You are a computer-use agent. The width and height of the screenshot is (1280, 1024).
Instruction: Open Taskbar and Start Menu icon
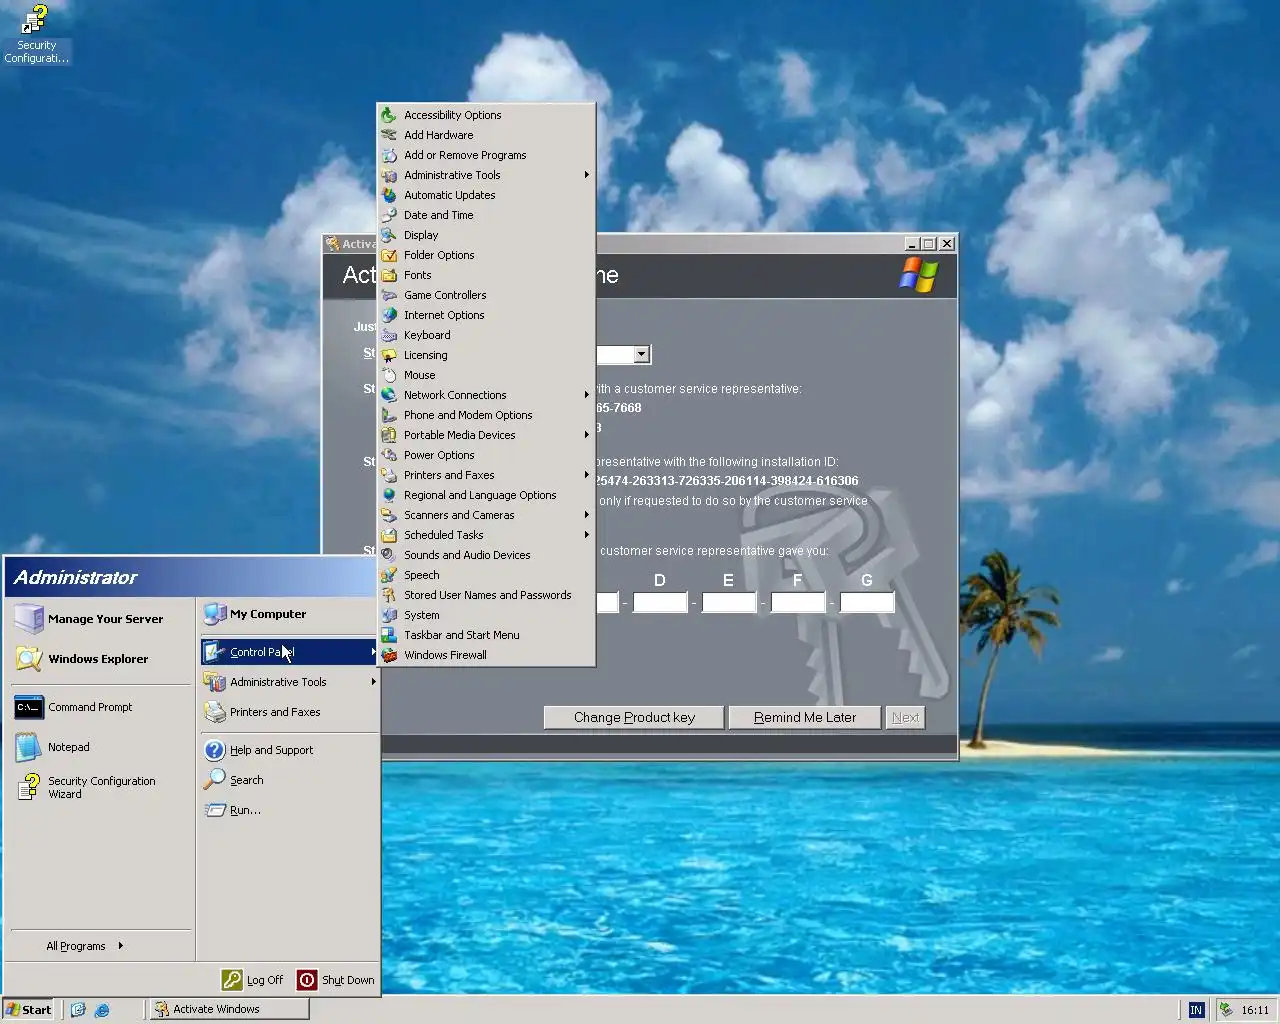click(x=389, y=635)
